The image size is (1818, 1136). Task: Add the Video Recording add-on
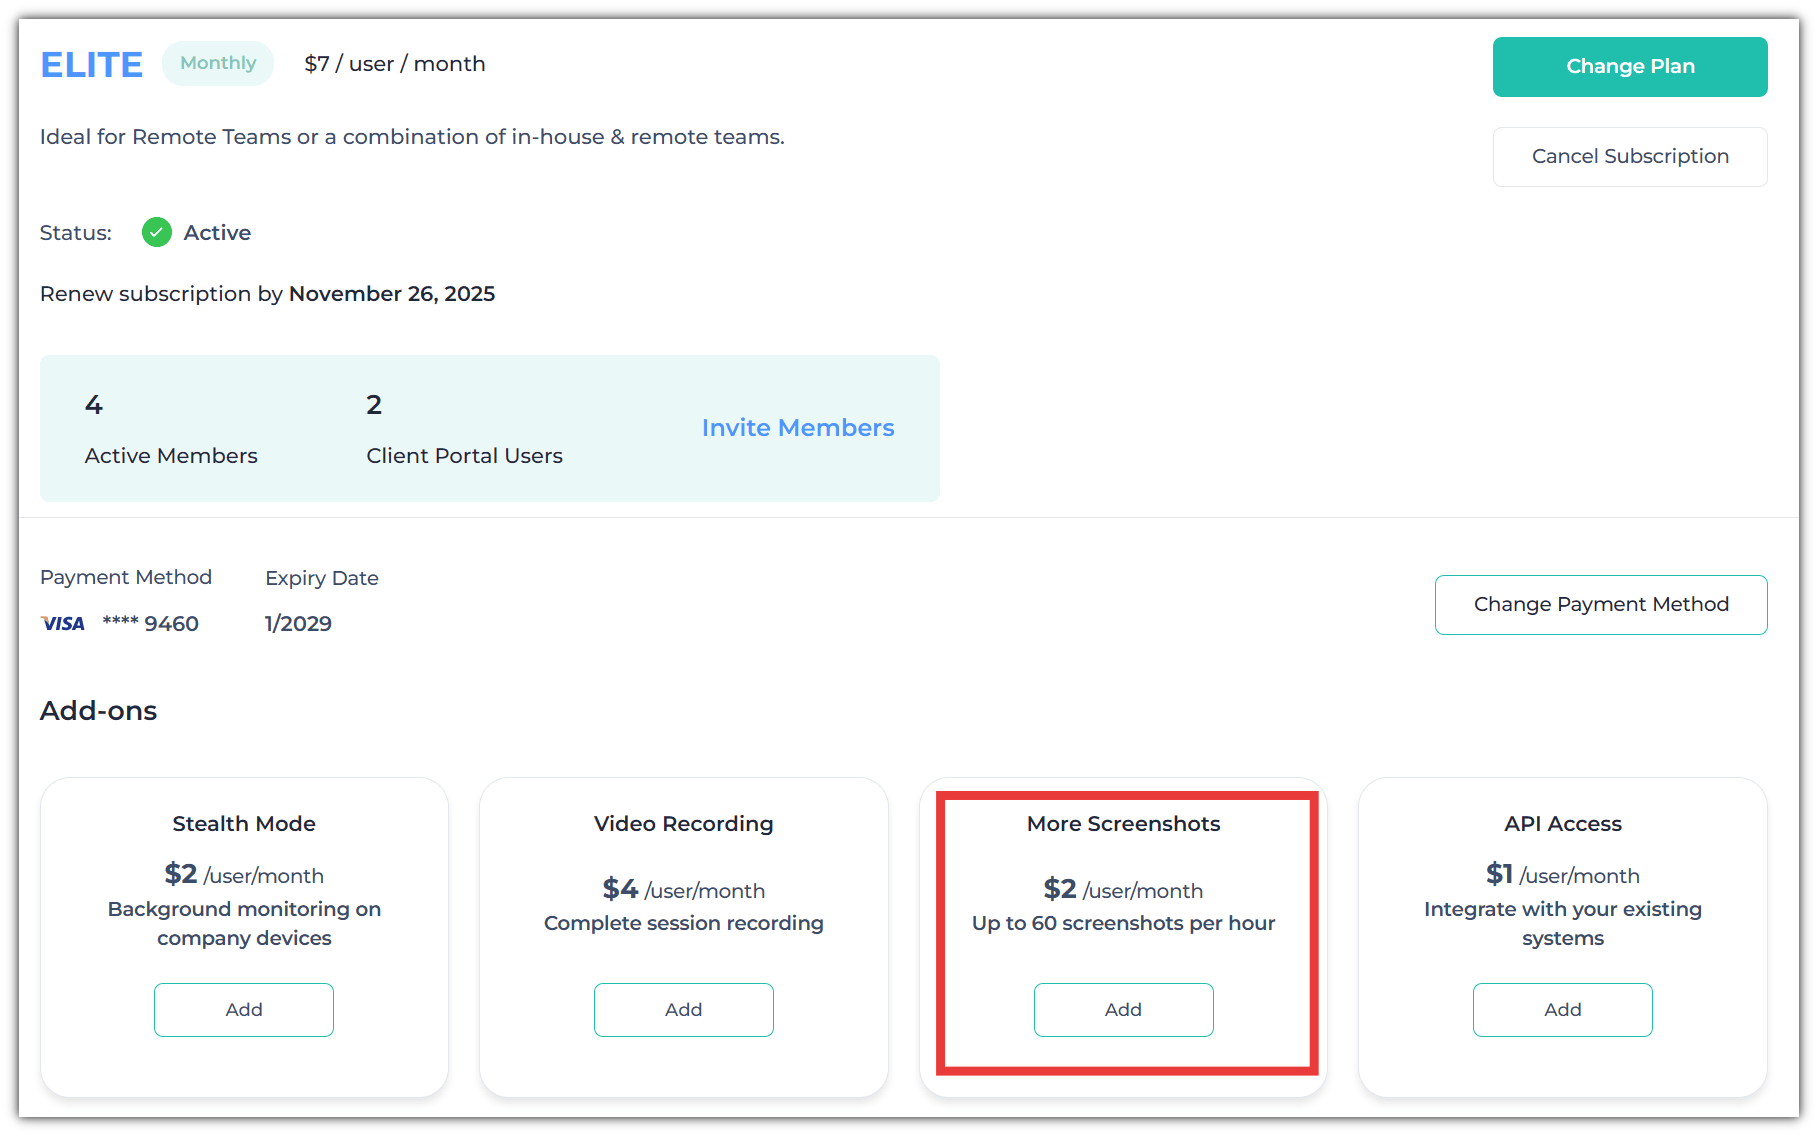[683, 1010]
